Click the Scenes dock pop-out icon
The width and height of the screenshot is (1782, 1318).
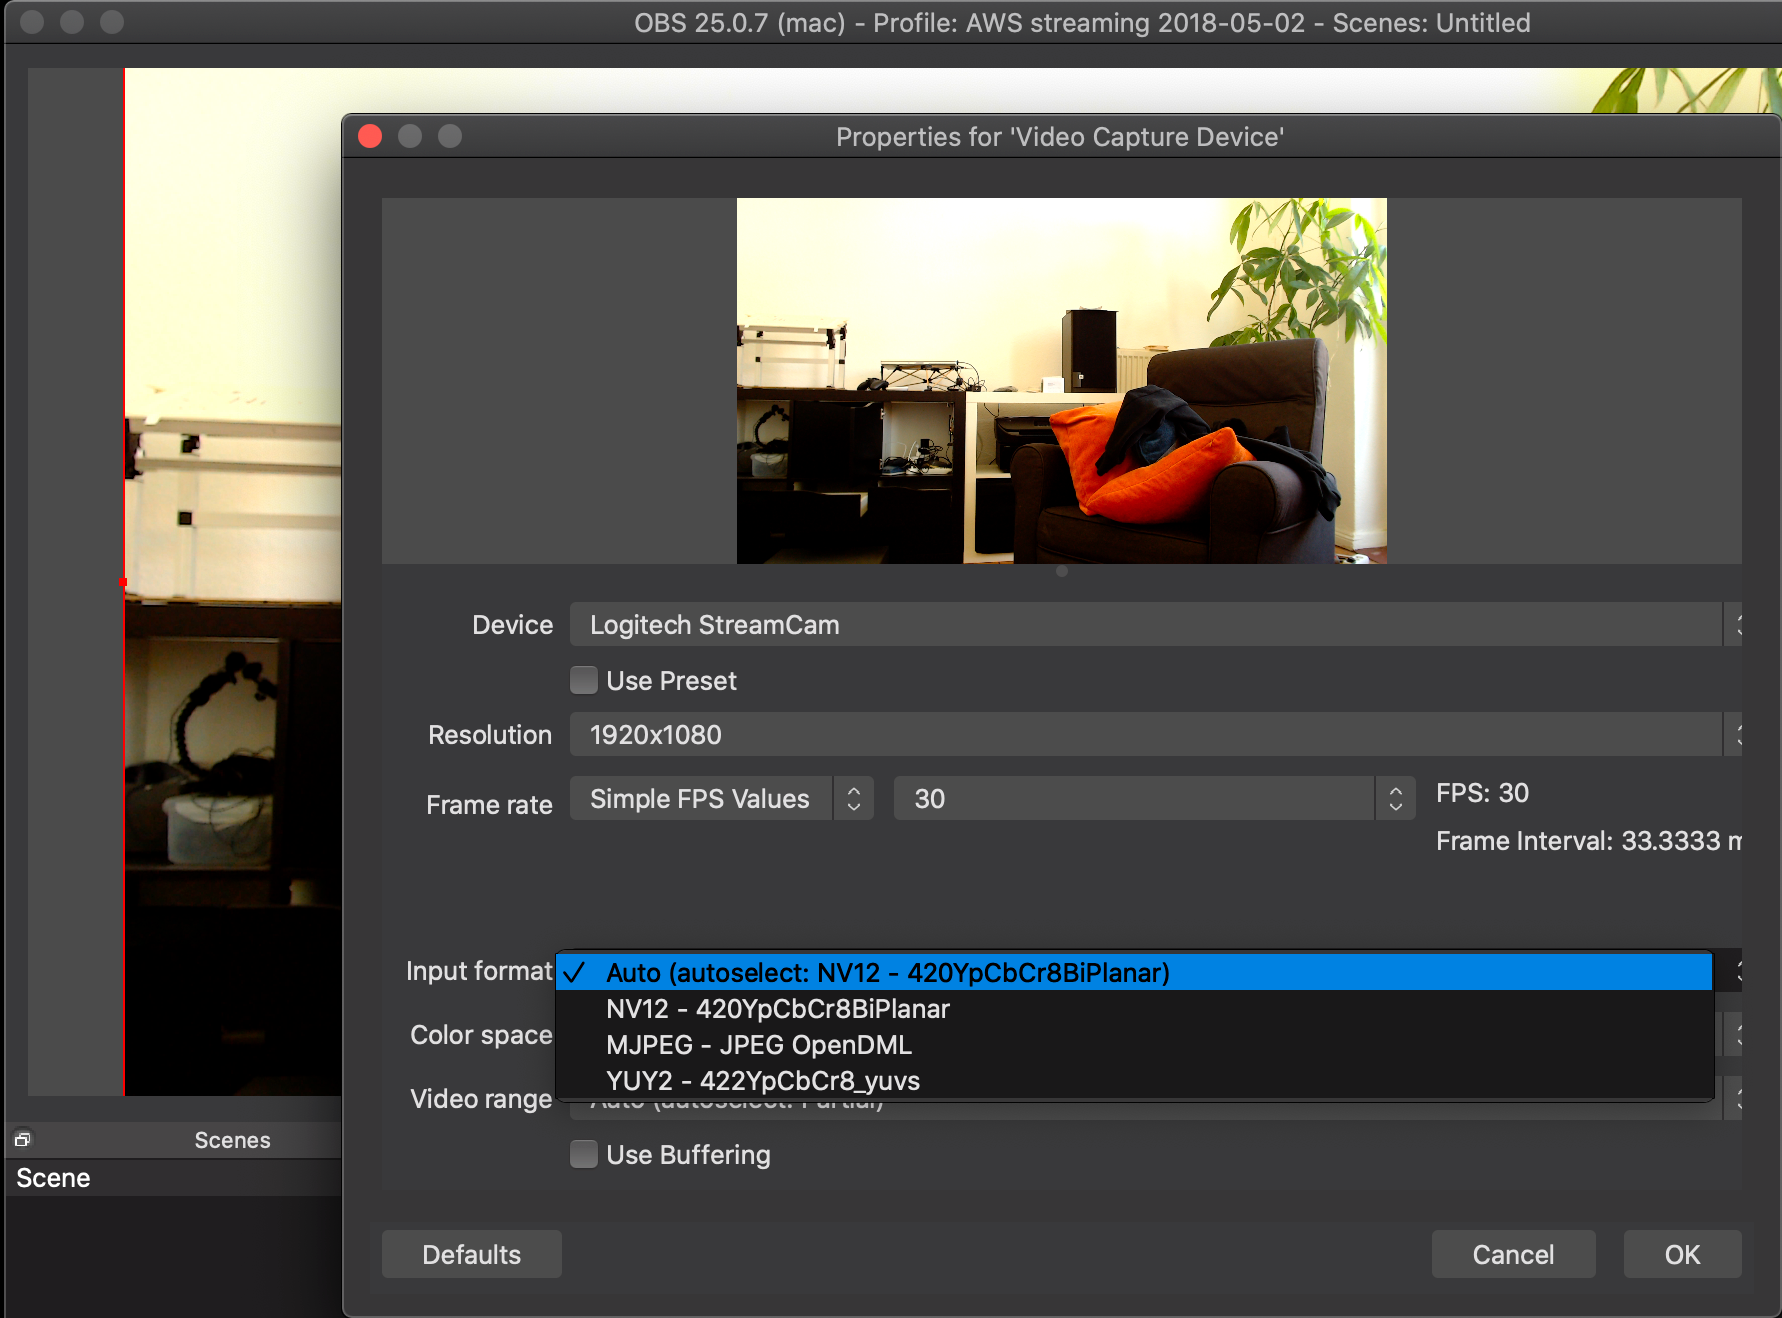[22, 1139]
